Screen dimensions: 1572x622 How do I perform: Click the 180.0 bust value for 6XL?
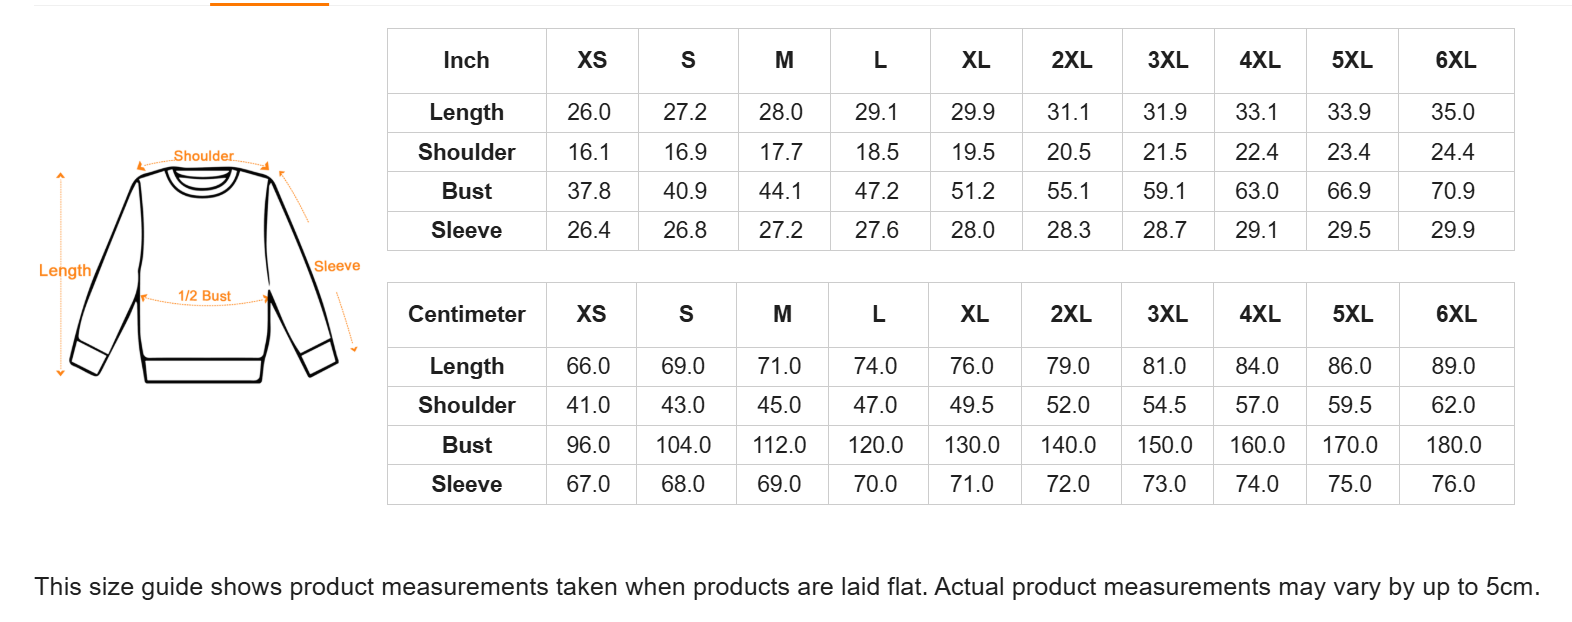(x=1454, y=445)
